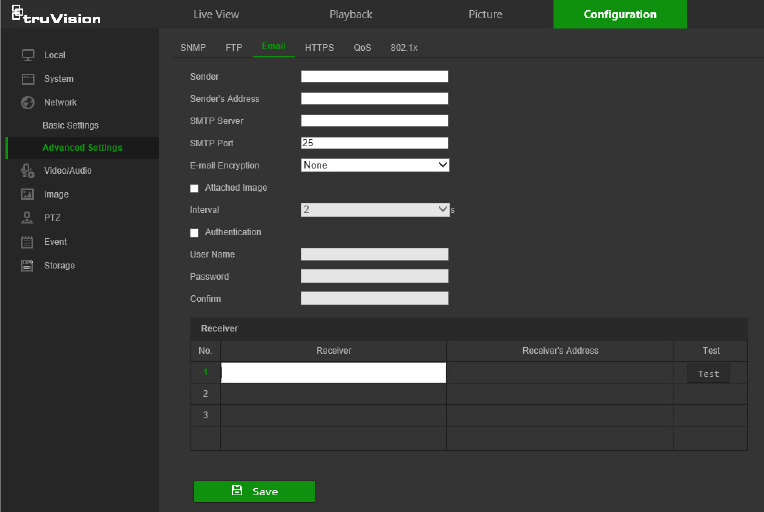The image size is (764, 512).
Task: Click the Storage disk icon
Action: [x=27, y=265]
